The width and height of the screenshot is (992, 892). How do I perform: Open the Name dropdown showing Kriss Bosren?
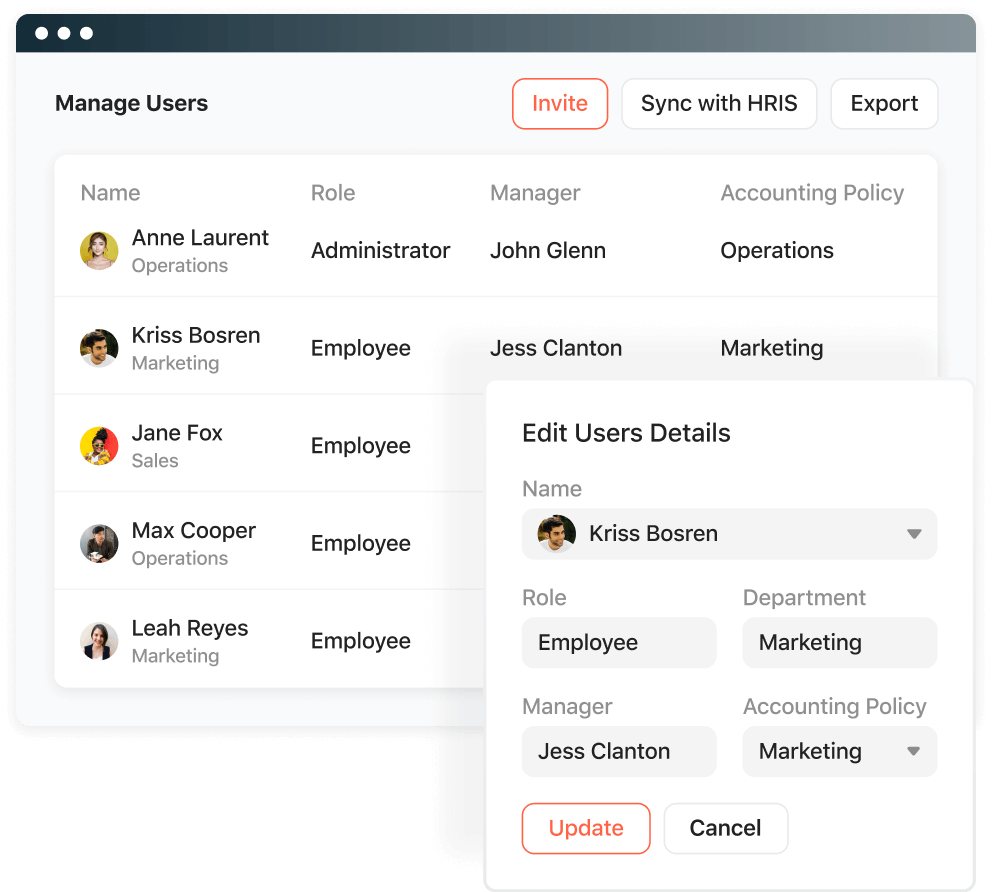pos(729,534)
